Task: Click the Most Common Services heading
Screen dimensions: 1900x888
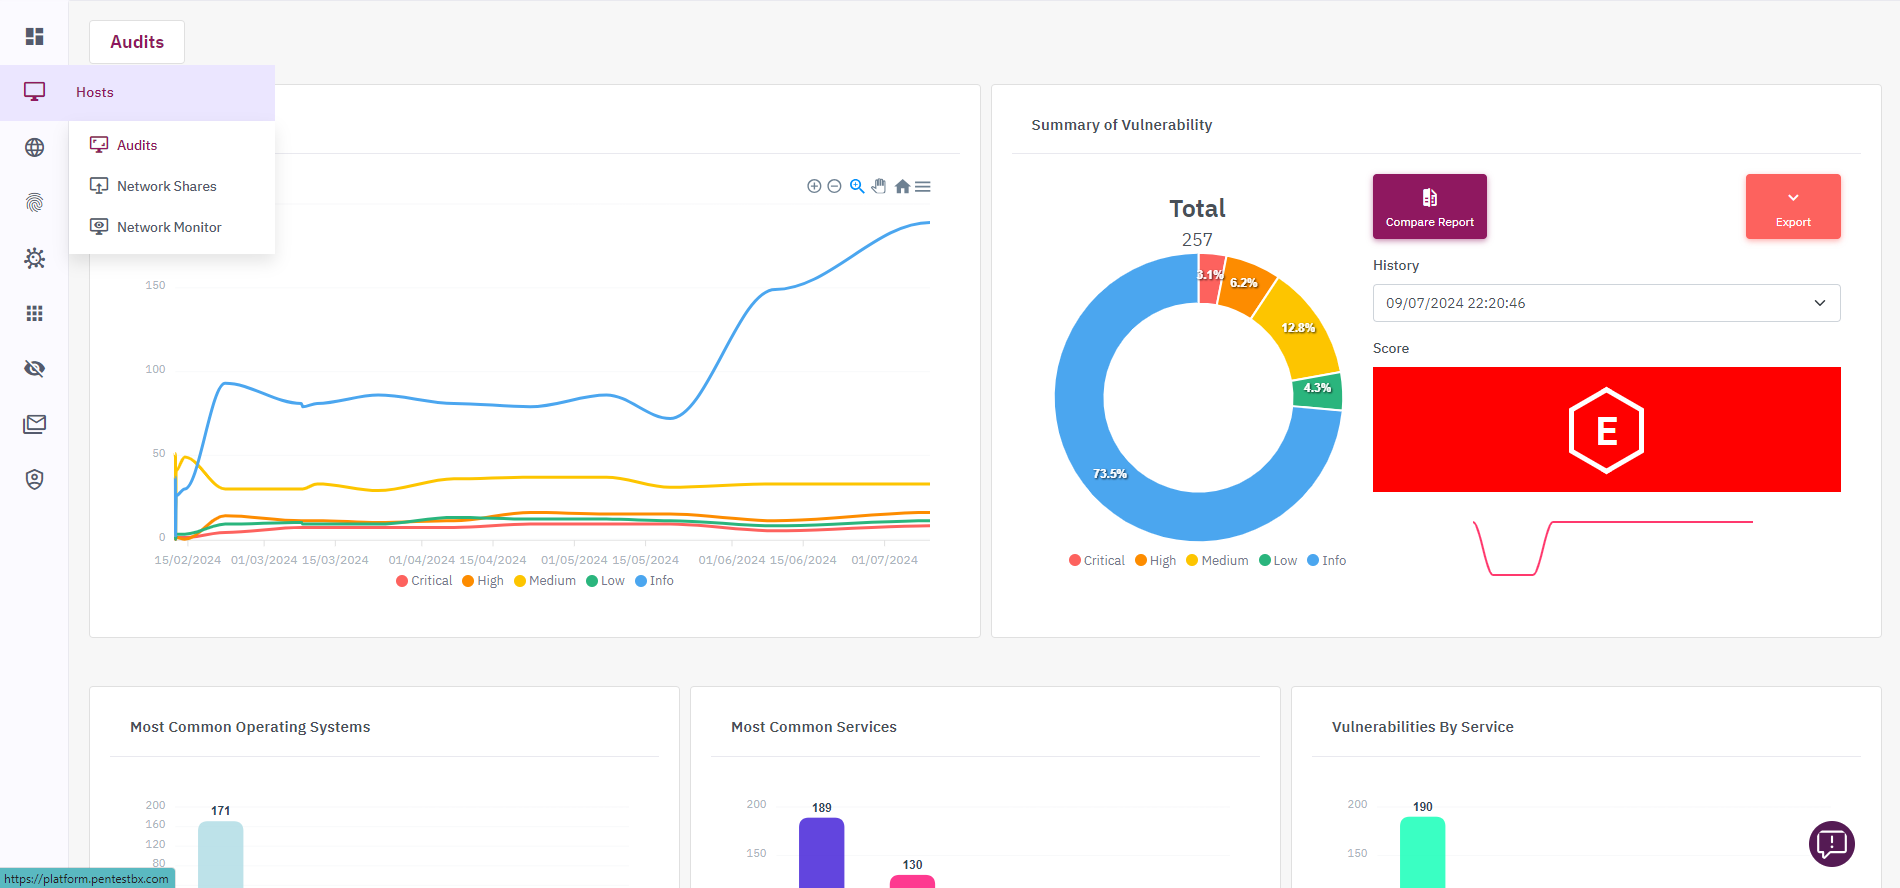Action: [x=813, y=727]
